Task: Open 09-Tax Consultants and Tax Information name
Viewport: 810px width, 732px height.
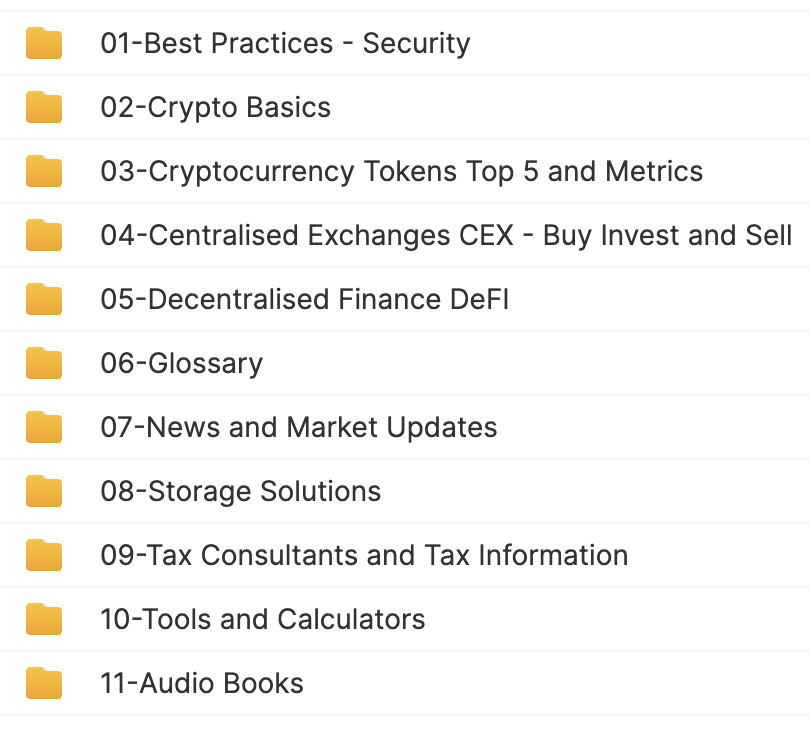Action: point(364,556)
